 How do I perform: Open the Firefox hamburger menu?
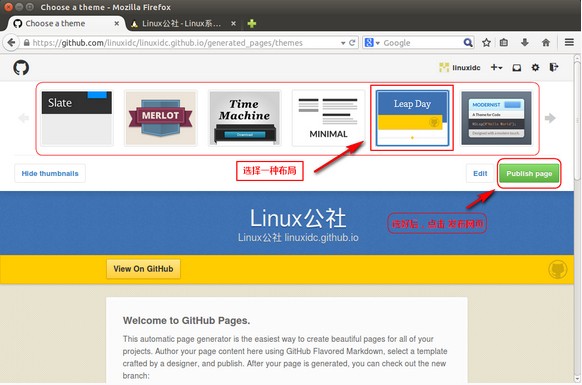[569, 42]
